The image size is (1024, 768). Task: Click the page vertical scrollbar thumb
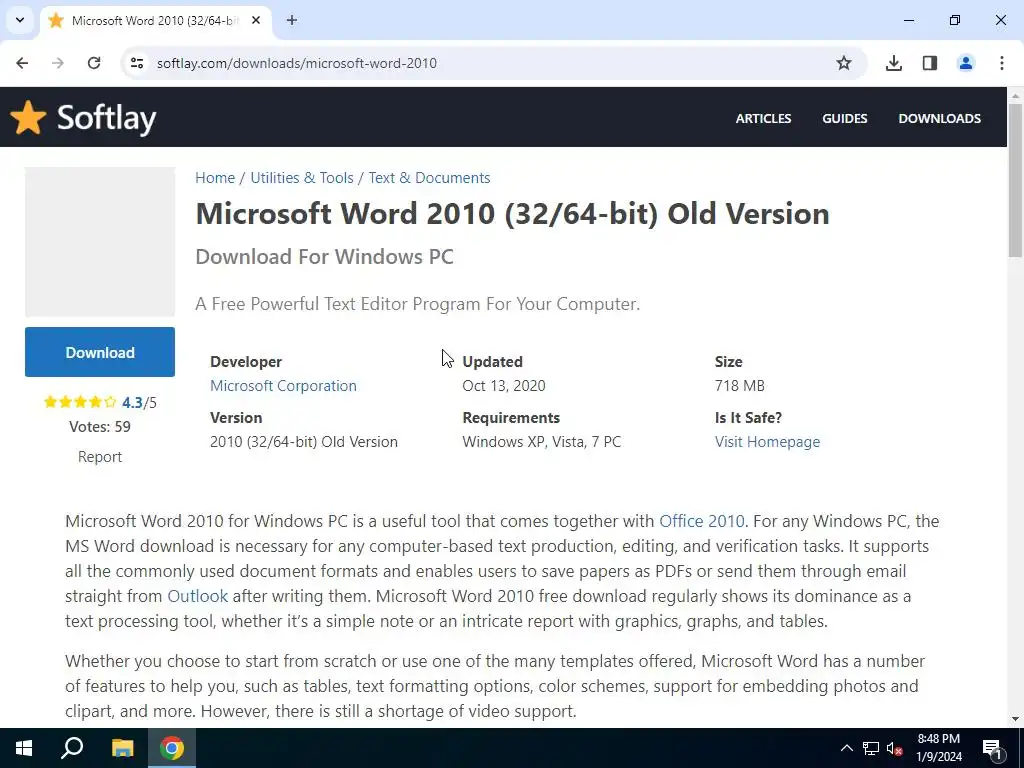(x=1015, y=180)
